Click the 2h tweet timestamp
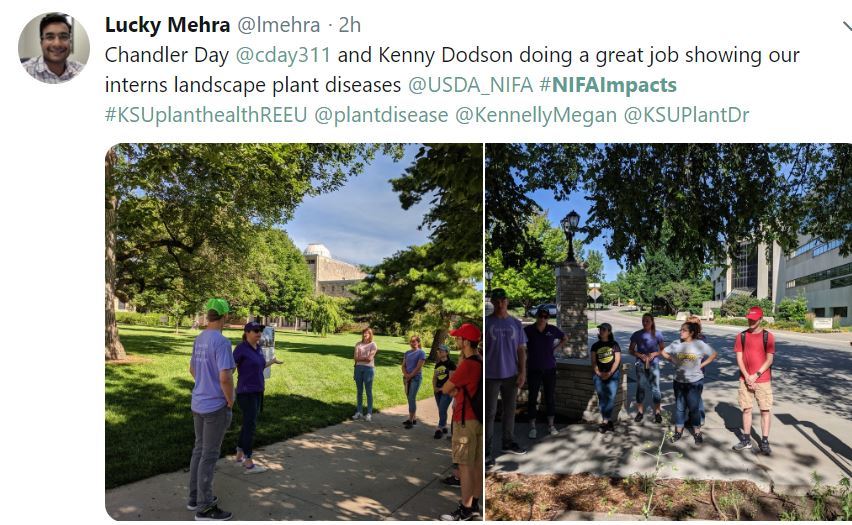Screen dimensions: 852x525 350,25
